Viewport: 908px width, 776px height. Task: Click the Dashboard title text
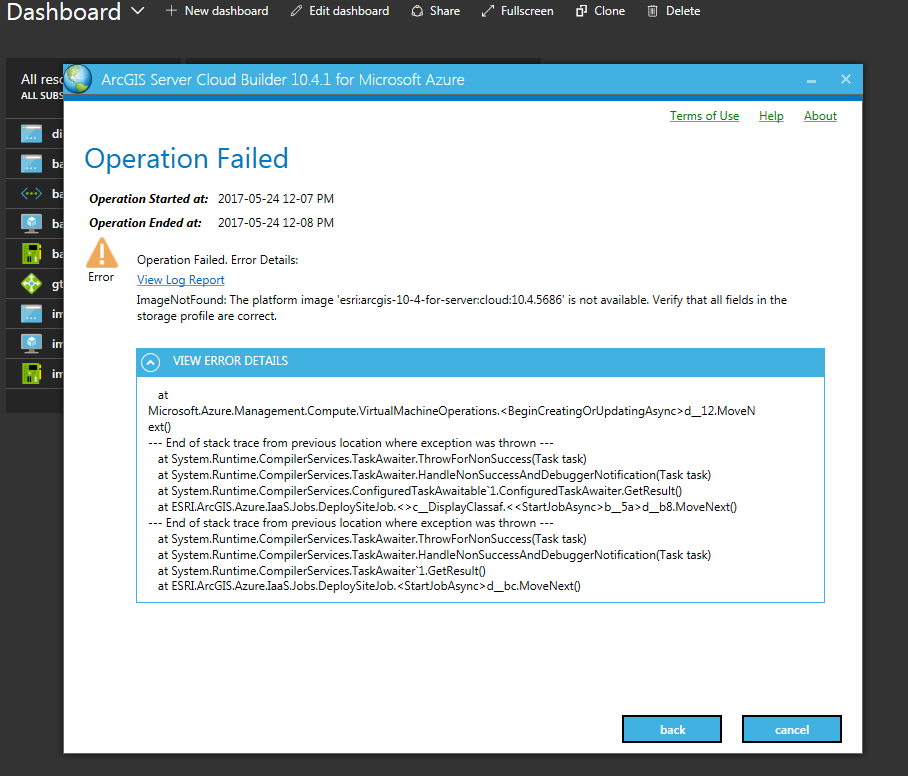(64, 12)
